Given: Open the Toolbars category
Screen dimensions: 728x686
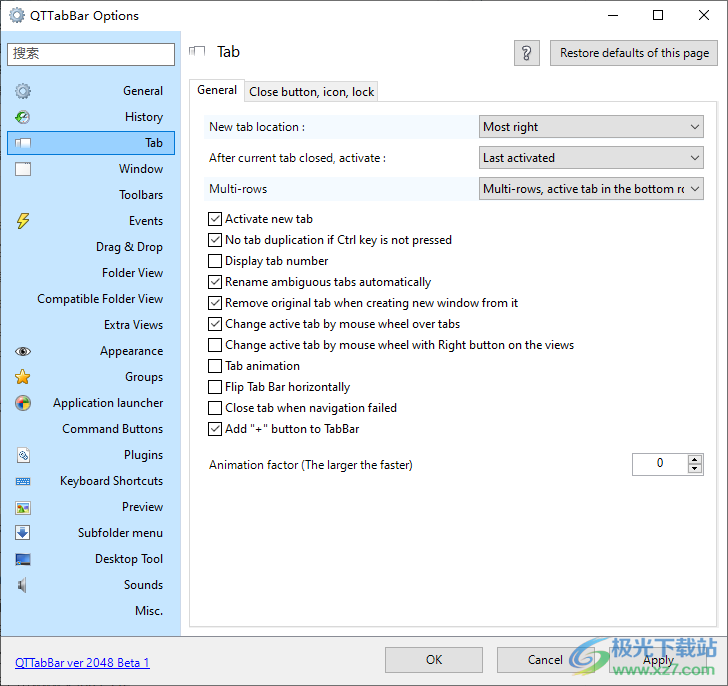Looking at the screenshot, I should pos(91,195).
